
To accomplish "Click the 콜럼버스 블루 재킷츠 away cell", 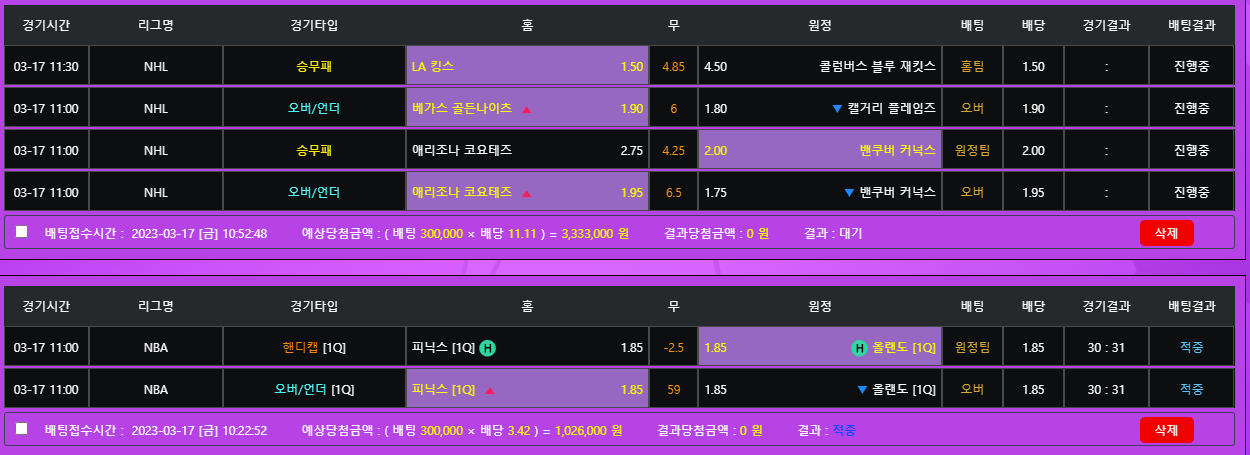I will pyautogui.click(x=819, y=67).
